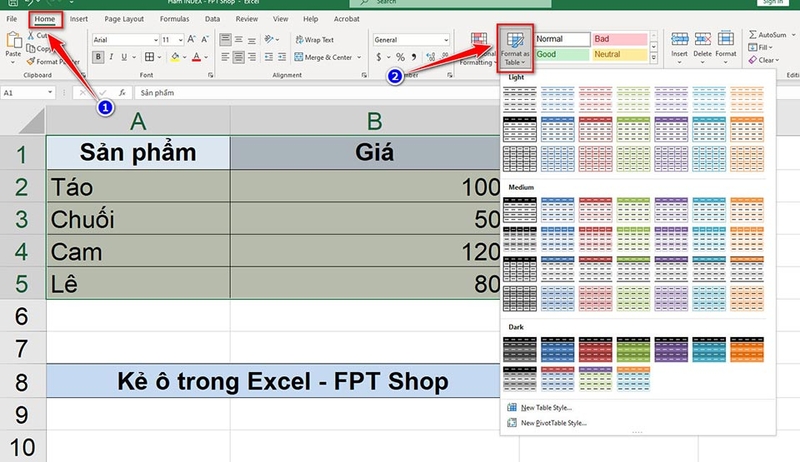Screen dimensions: 800x462
Task: Click the AutoSum sigma icon
Action: 753,35
